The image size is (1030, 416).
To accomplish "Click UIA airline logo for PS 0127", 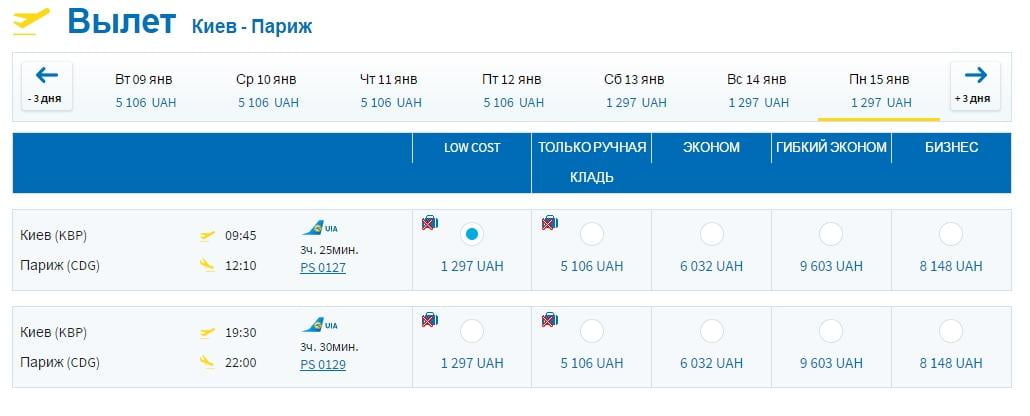I will tap(320, 229).
